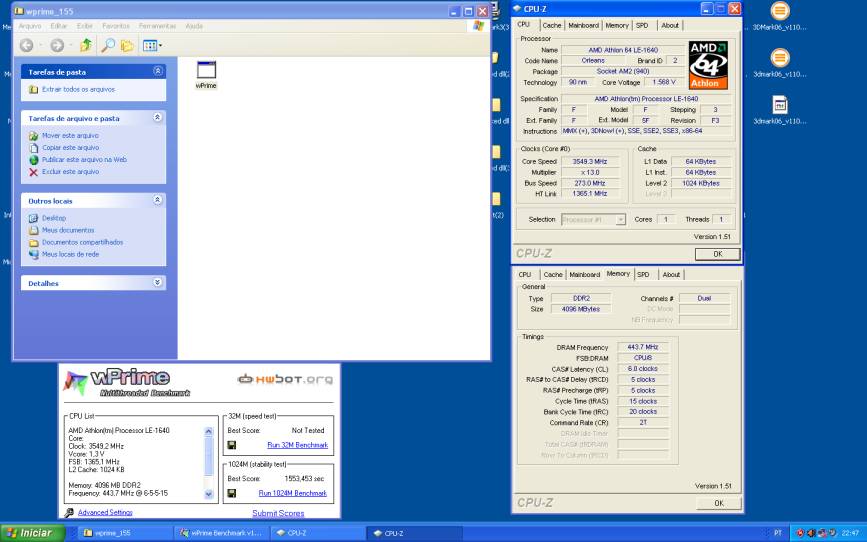This screenshot has width=867, height=542.
Task: Collapse the Tarefas de pasta panel
Action: click(158, 71)
